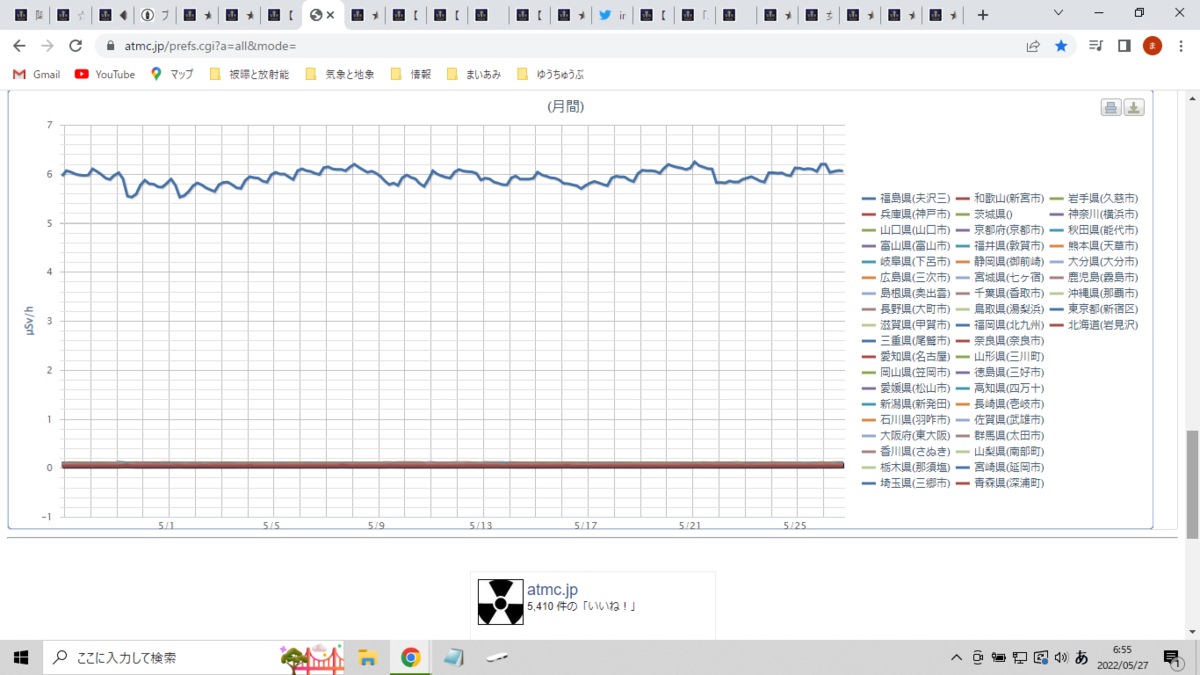Click the 5/13 x-axis date label

[481, 525]
